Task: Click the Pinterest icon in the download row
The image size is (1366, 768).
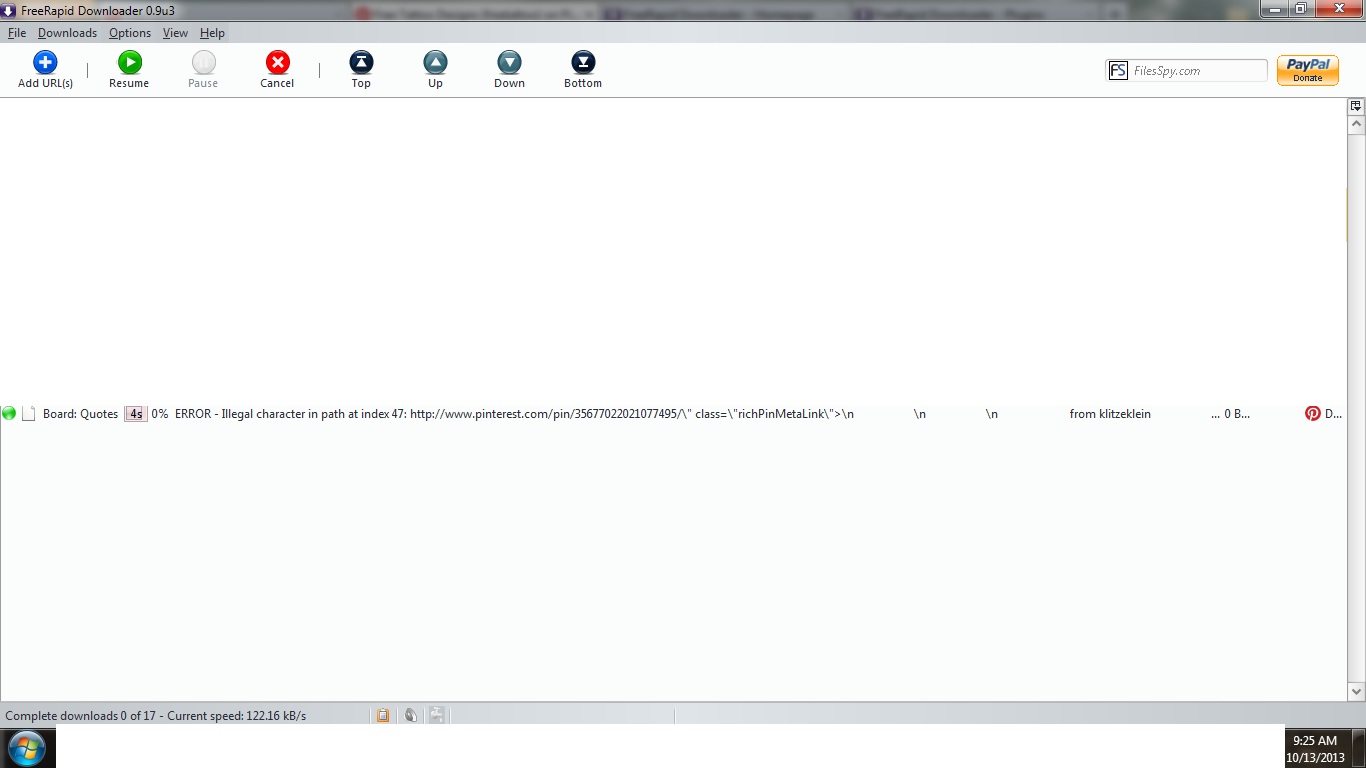Action: (1313, 413)
